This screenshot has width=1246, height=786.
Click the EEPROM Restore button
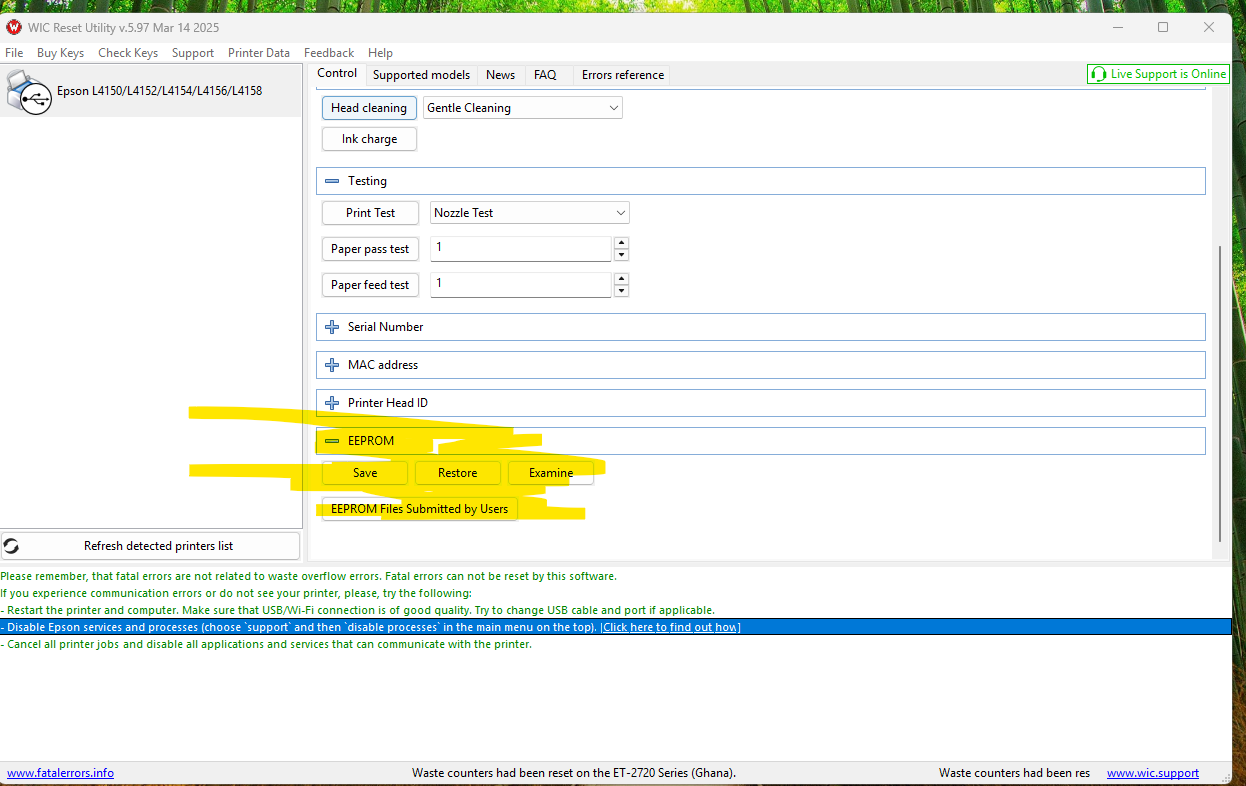(x=458, y=473)
